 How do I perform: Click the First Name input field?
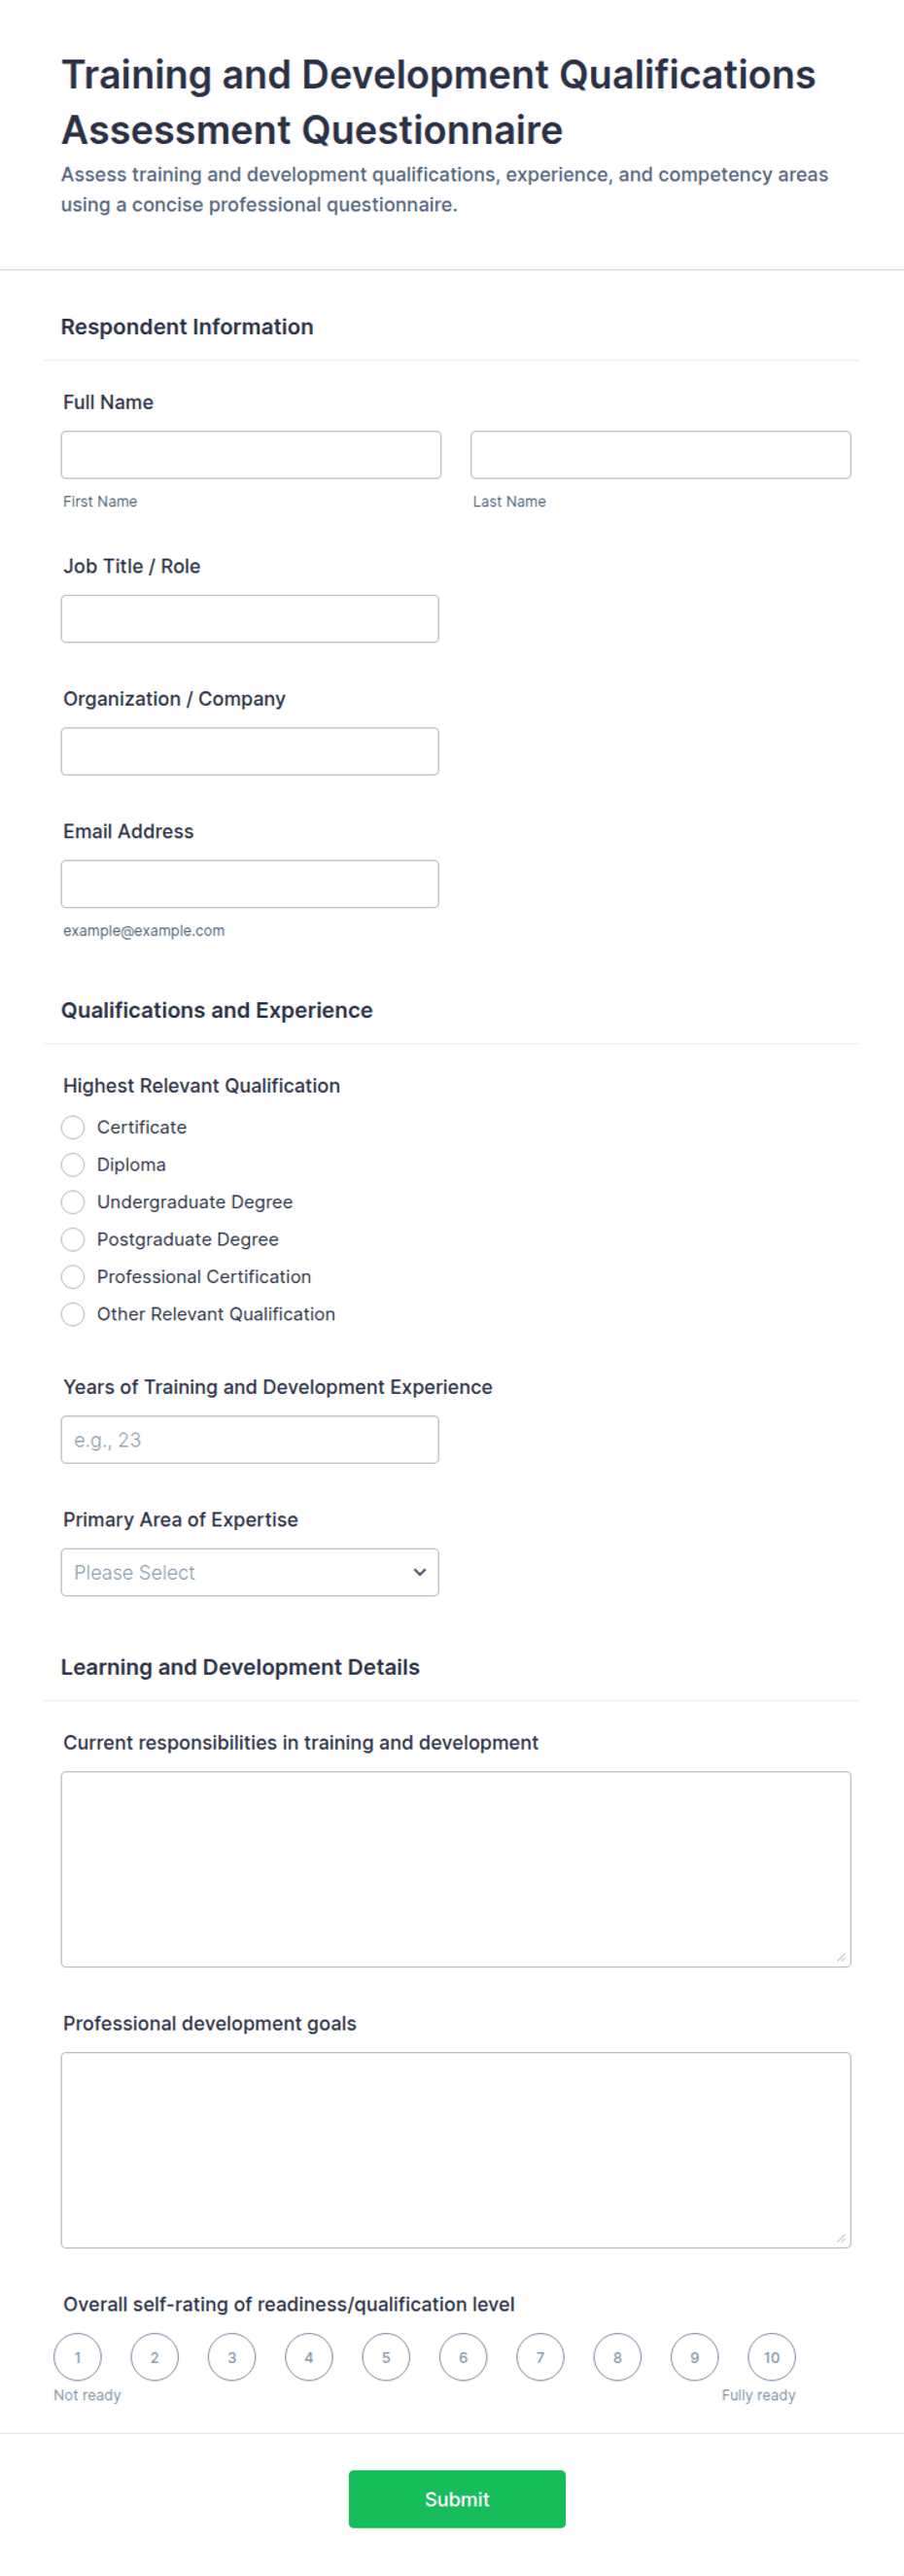(251, 455)
